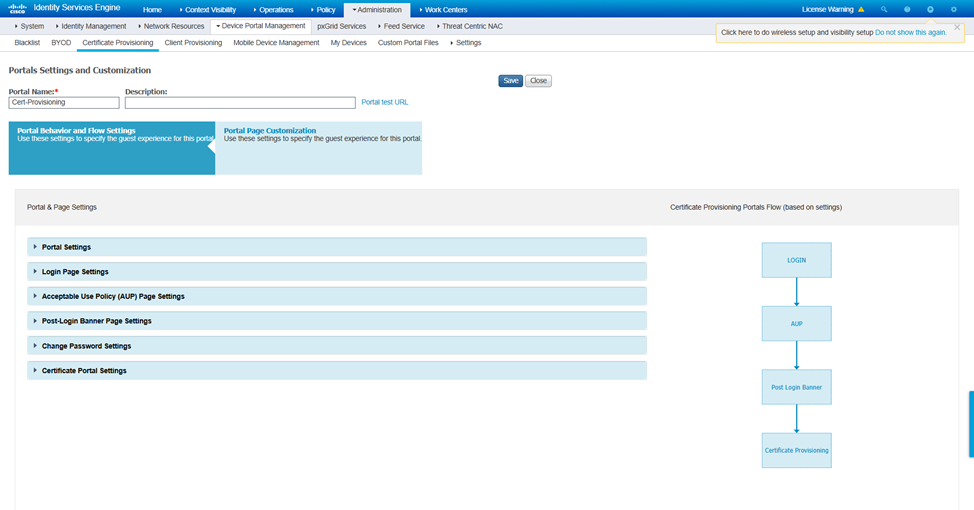974x510 pixels.
Task: Click the Post Login Banner flow box
Action: tap(796, 387)
